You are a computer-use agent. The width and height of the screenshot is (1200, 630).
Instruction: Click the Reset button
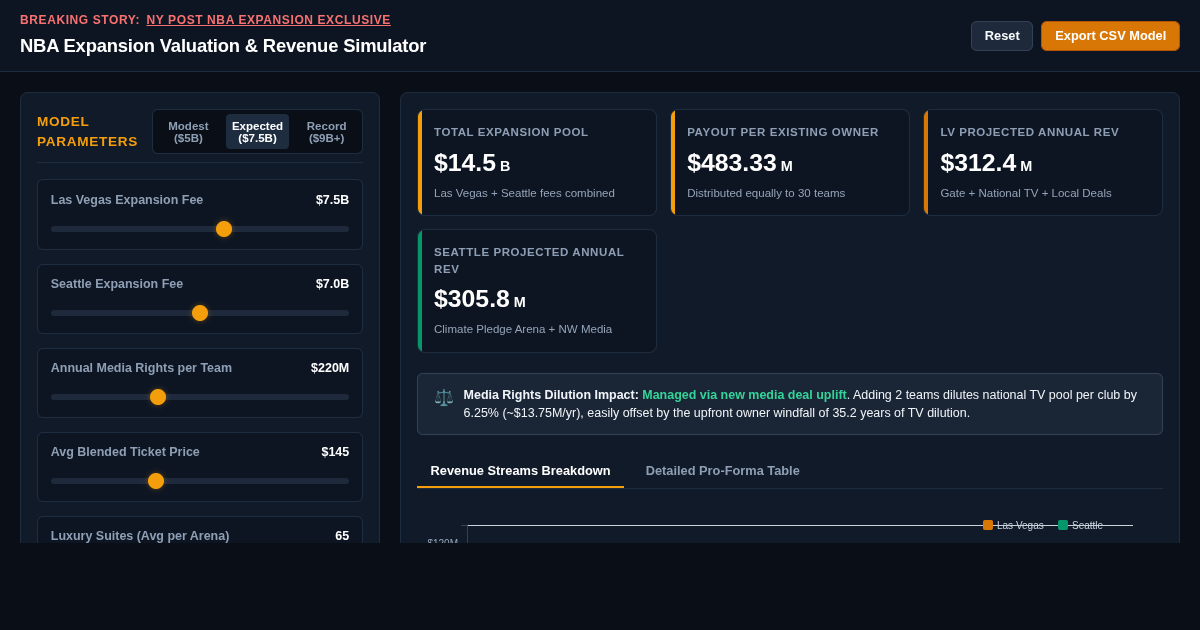click(1002, 36)
